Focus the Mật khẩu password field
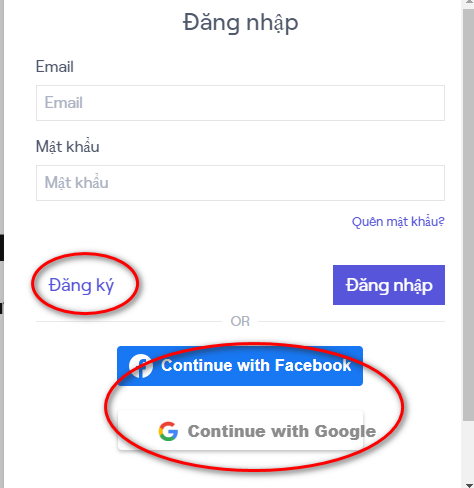 [x=240, y=183]
